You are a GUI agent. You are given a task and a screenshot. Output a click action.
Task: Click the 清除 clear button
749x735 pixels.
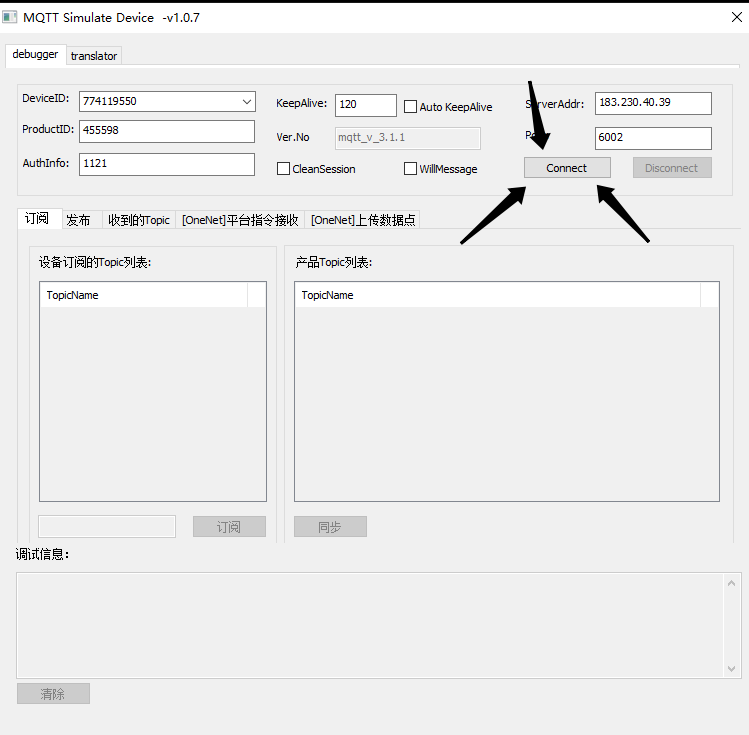coord(54,693)
